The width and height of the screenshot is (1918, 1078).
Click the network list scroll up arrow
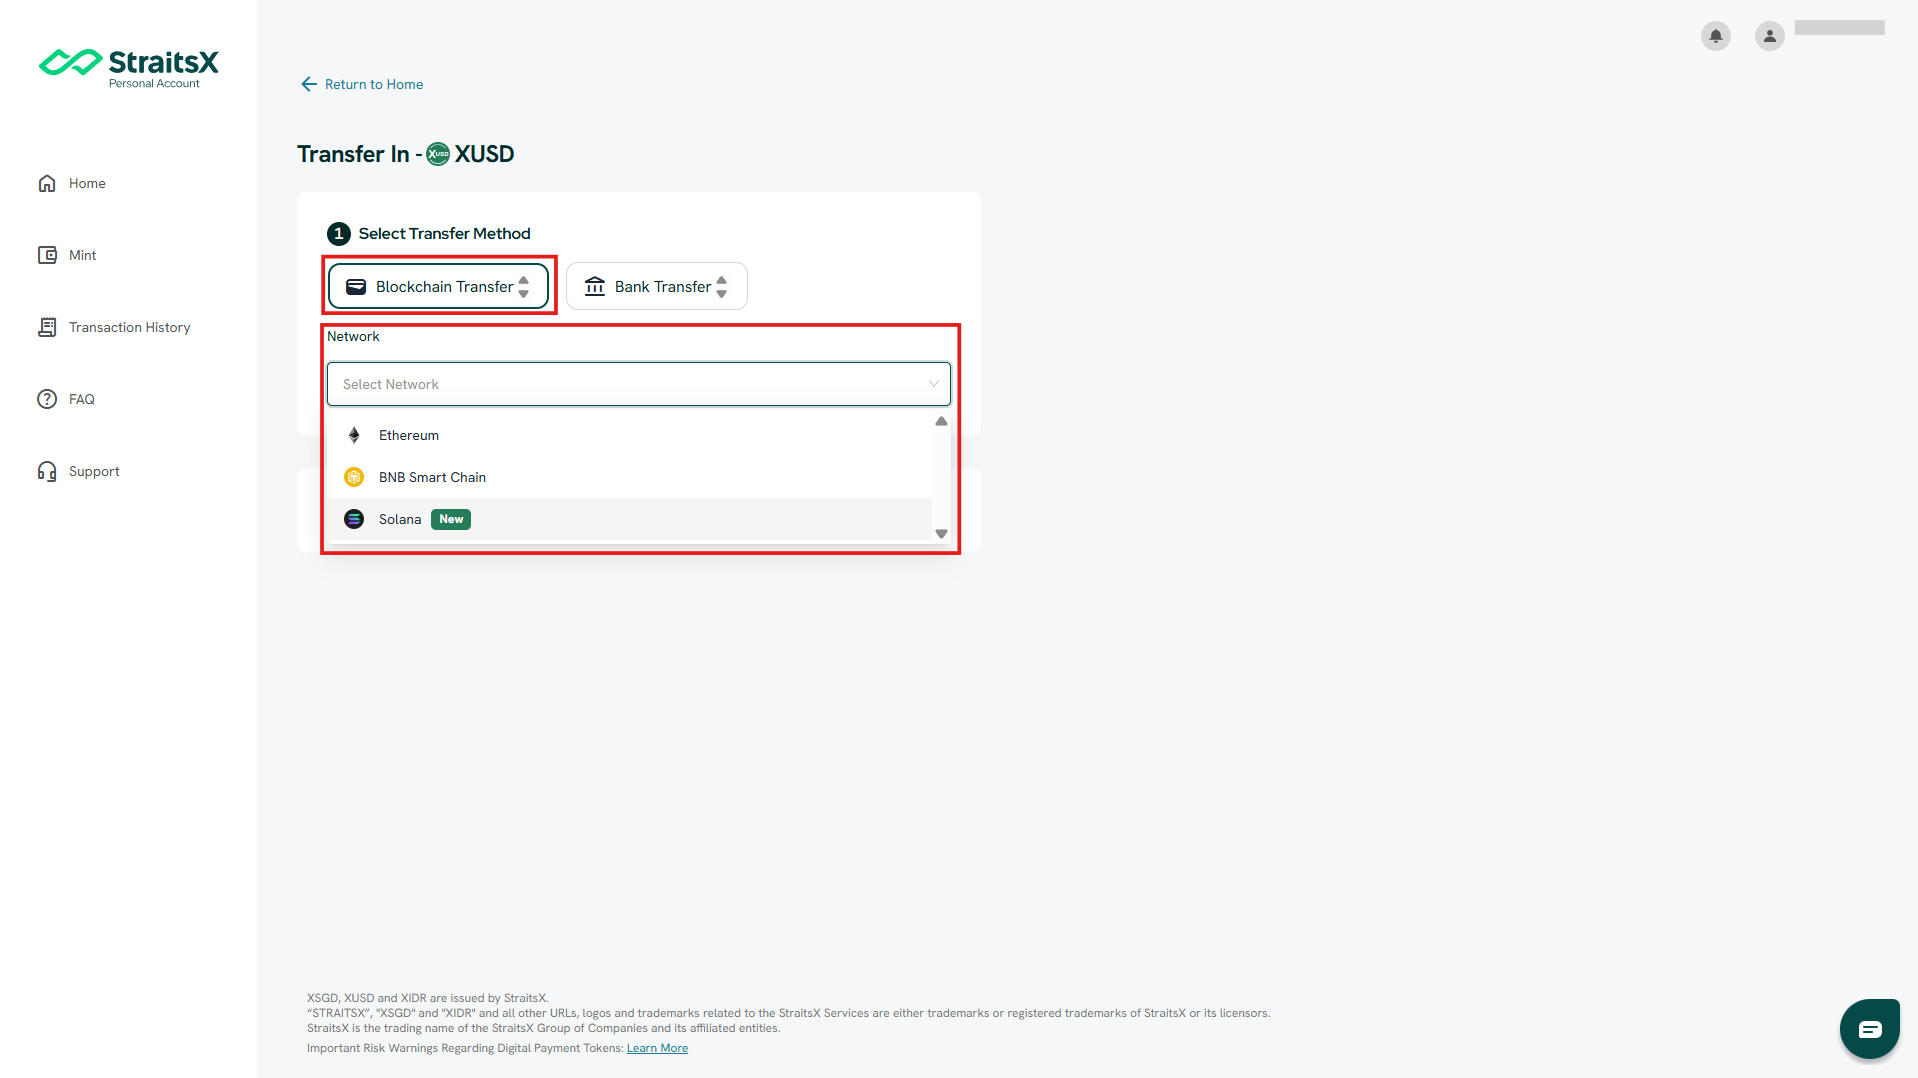941,421
